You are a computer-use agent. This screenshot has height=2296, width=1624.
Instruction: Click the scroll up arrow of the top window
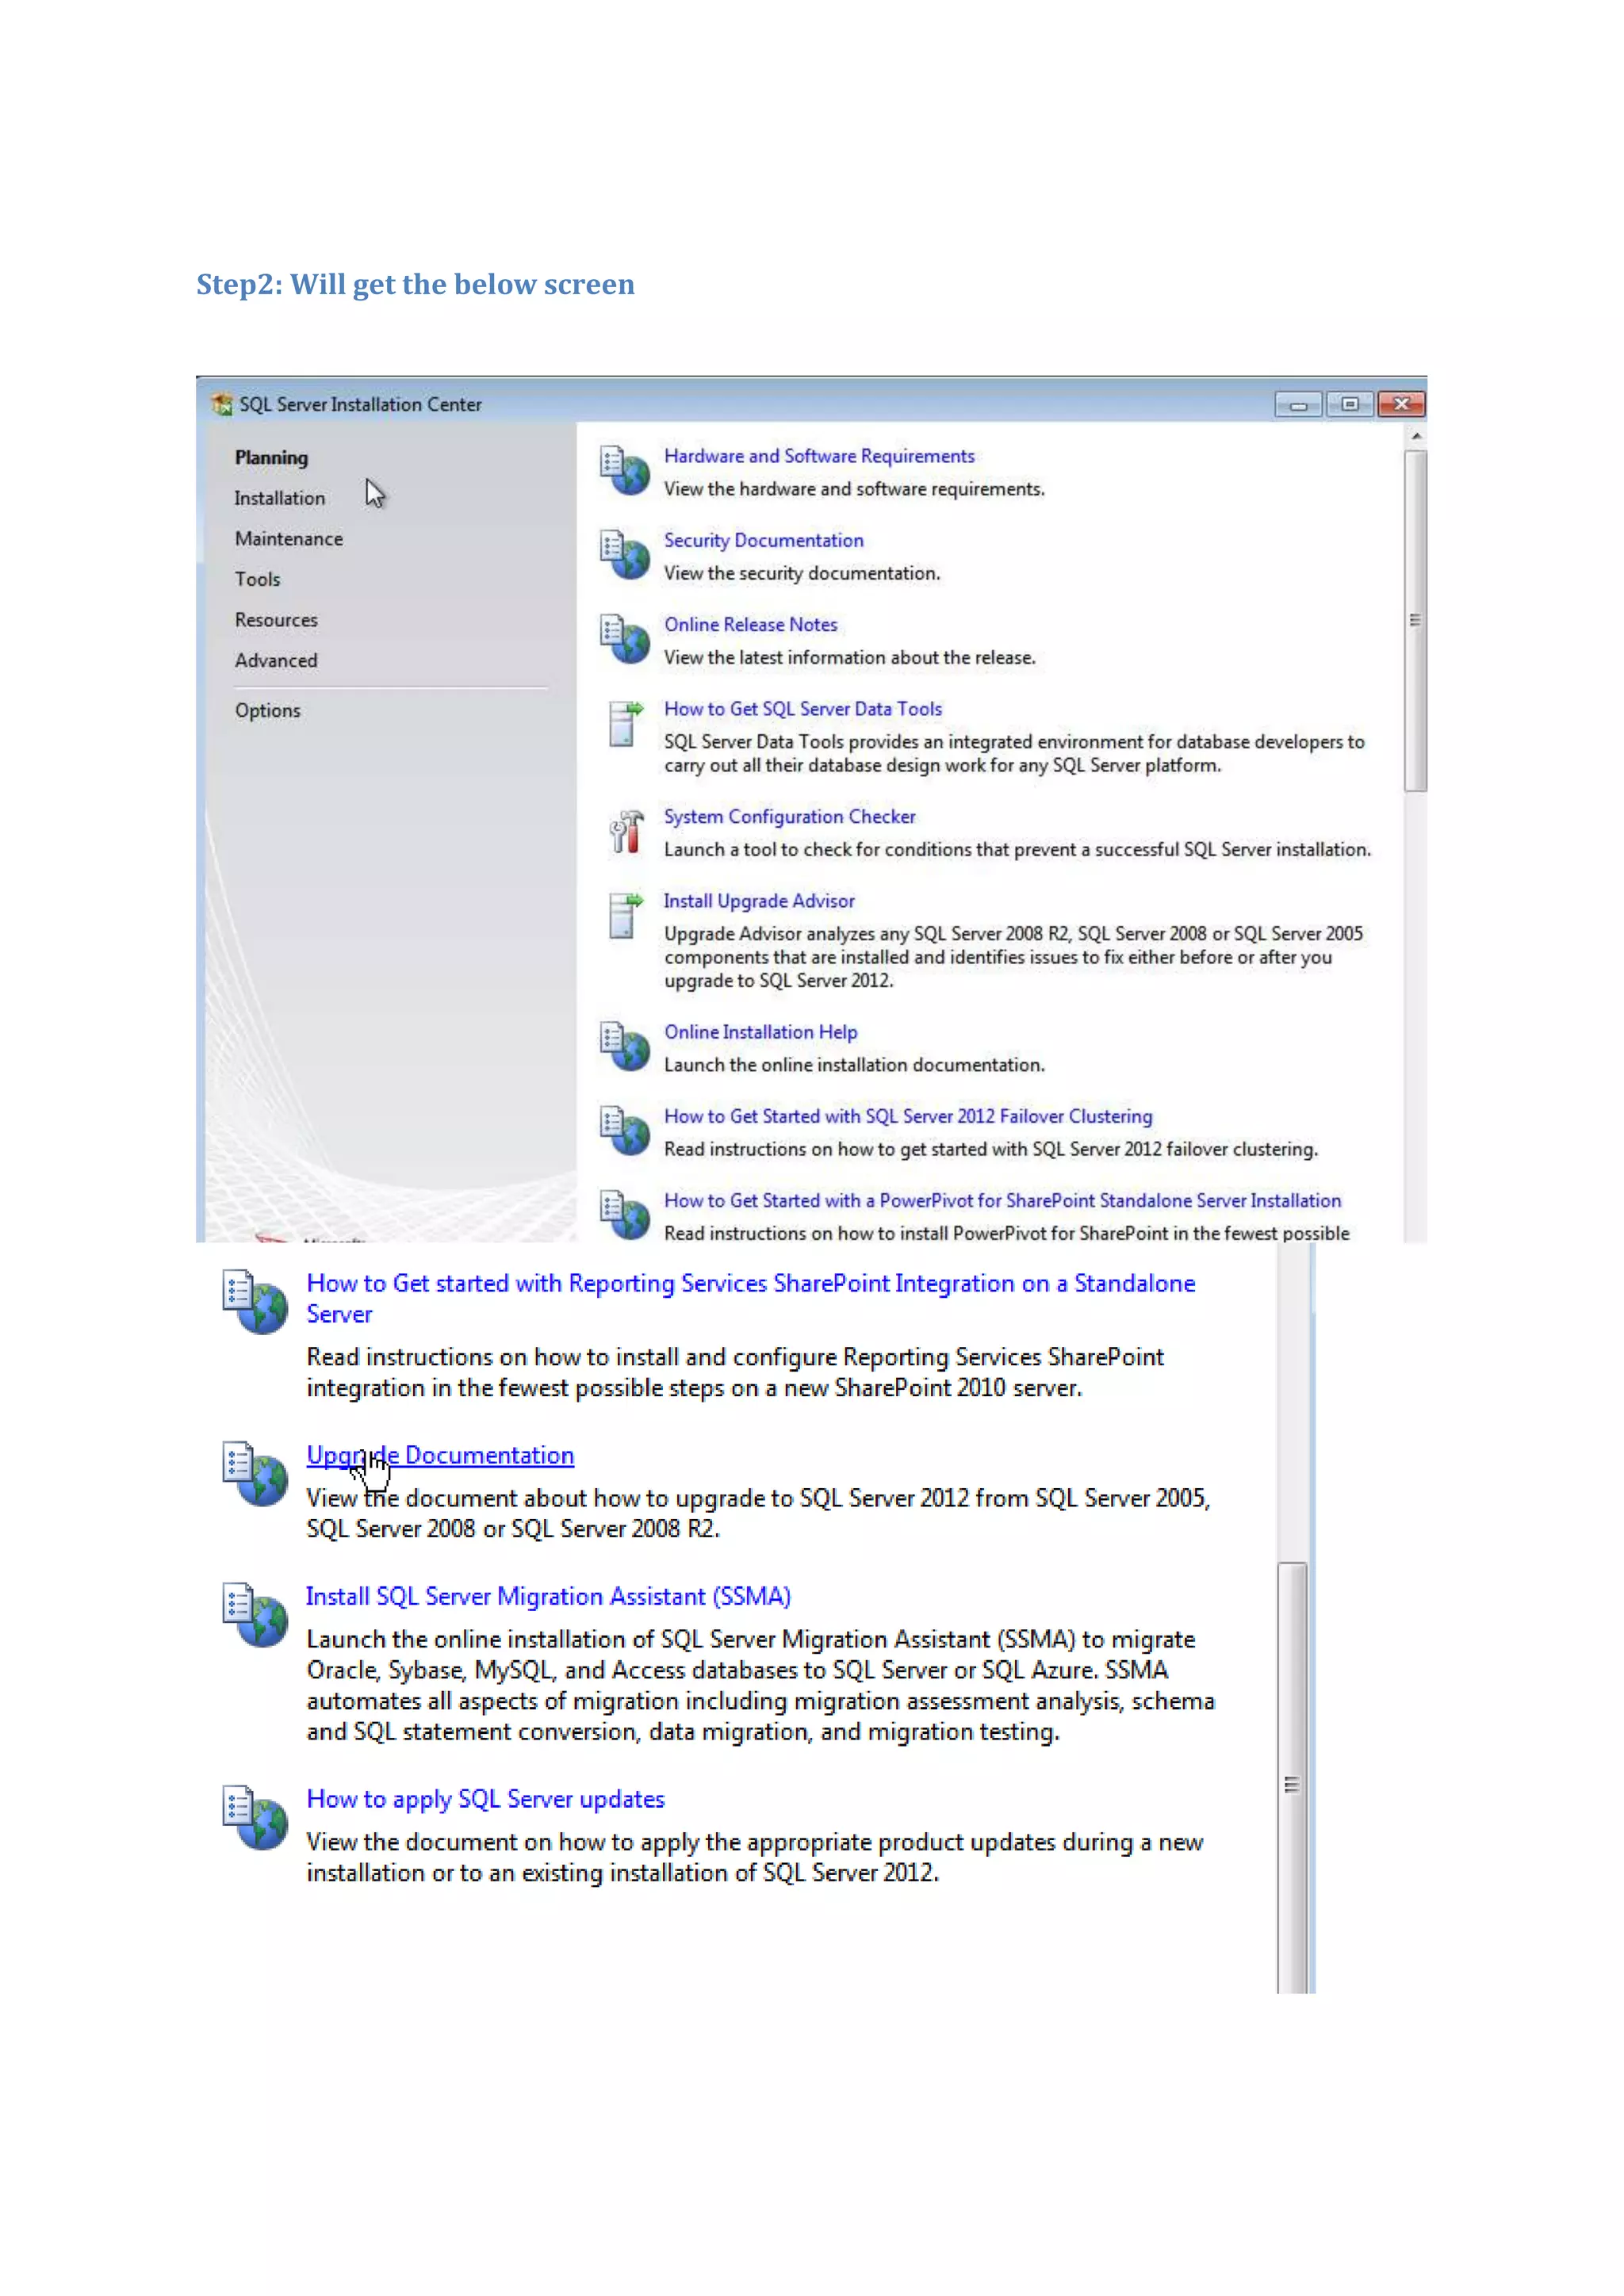(x=1415, y=437)
